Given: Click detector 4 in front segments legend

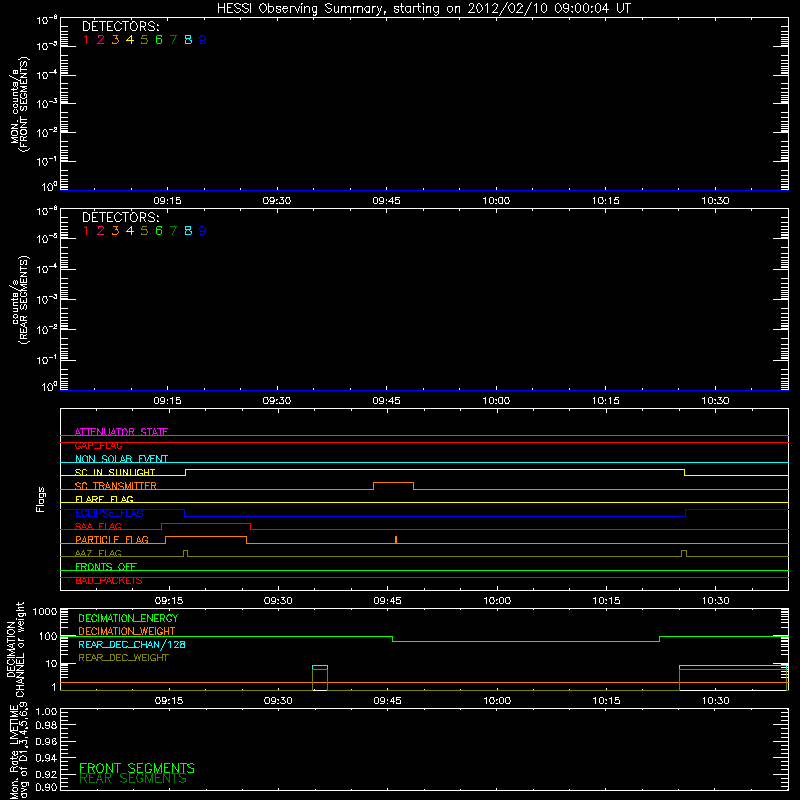Looking at the screenshot, I should pyautogui.click(x=130, y=40).
